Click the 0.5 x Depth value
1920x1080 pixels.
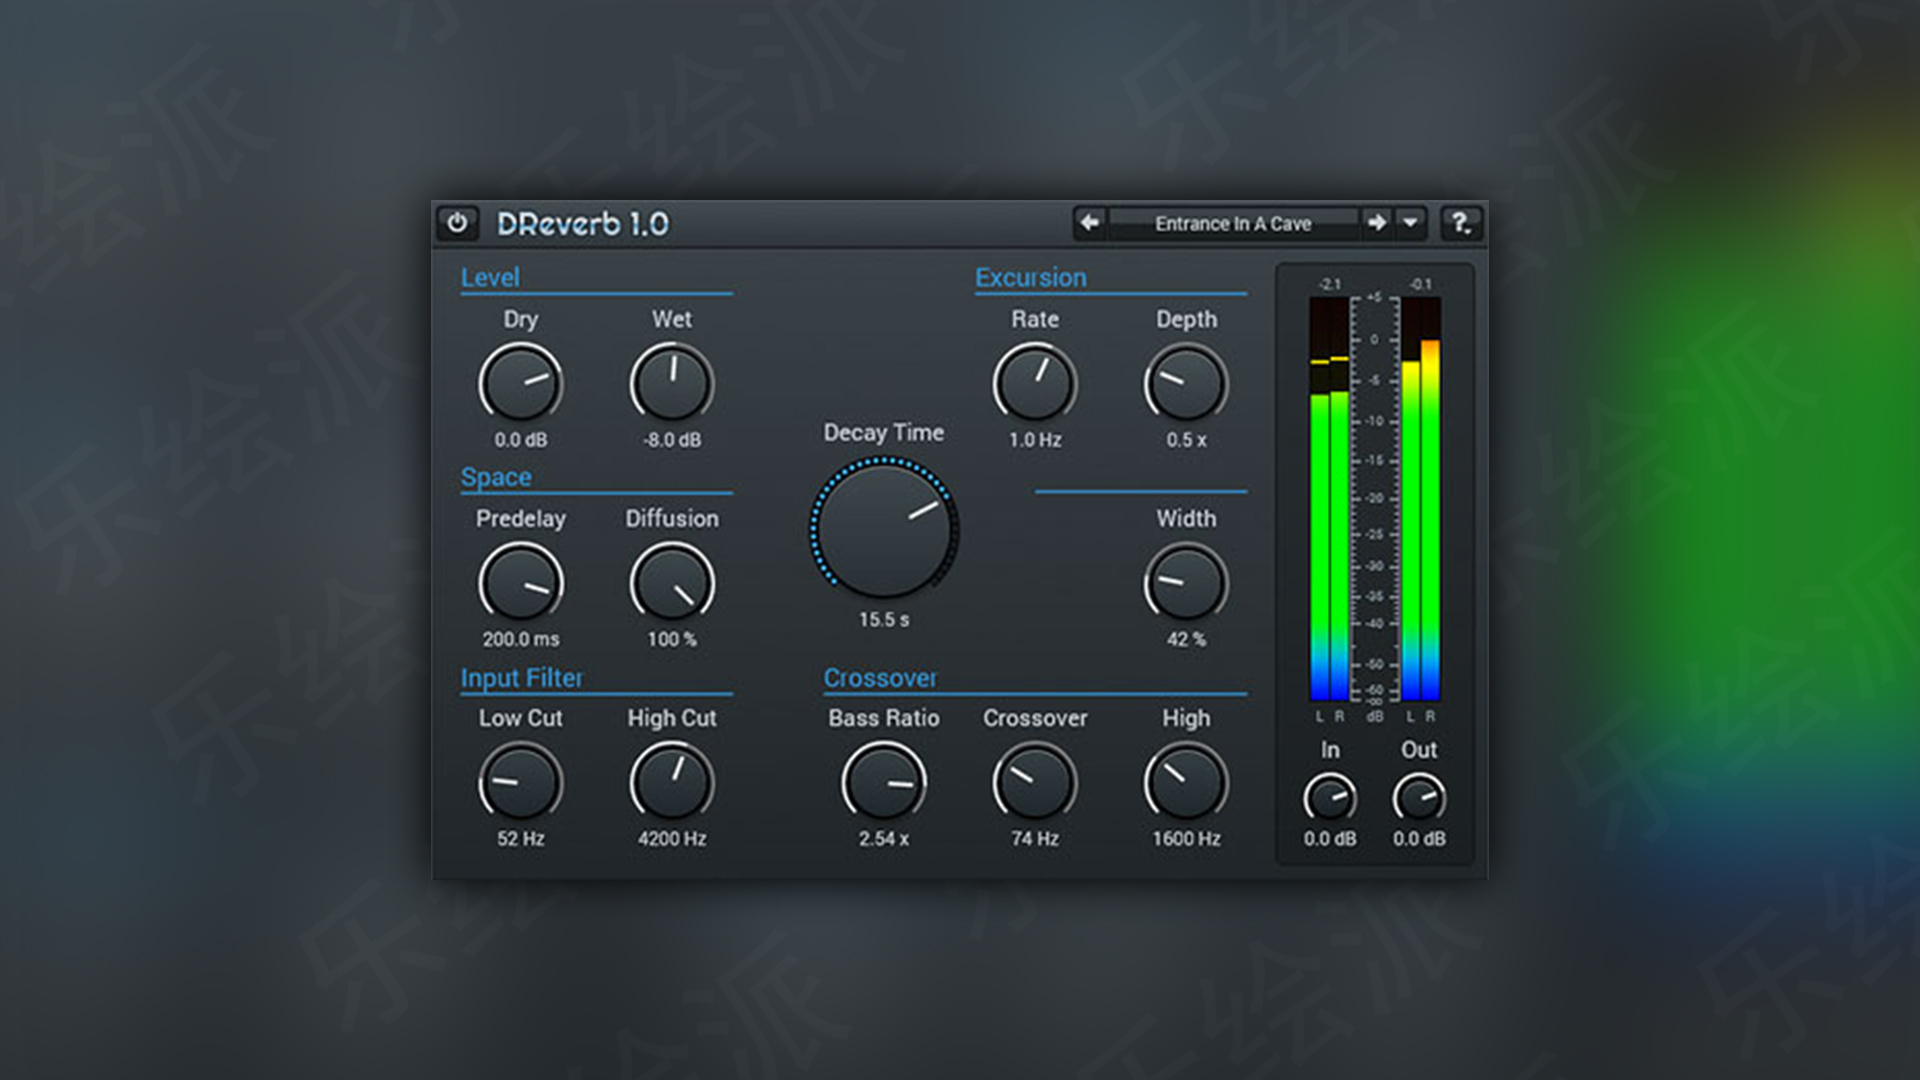click(1186, 440)
